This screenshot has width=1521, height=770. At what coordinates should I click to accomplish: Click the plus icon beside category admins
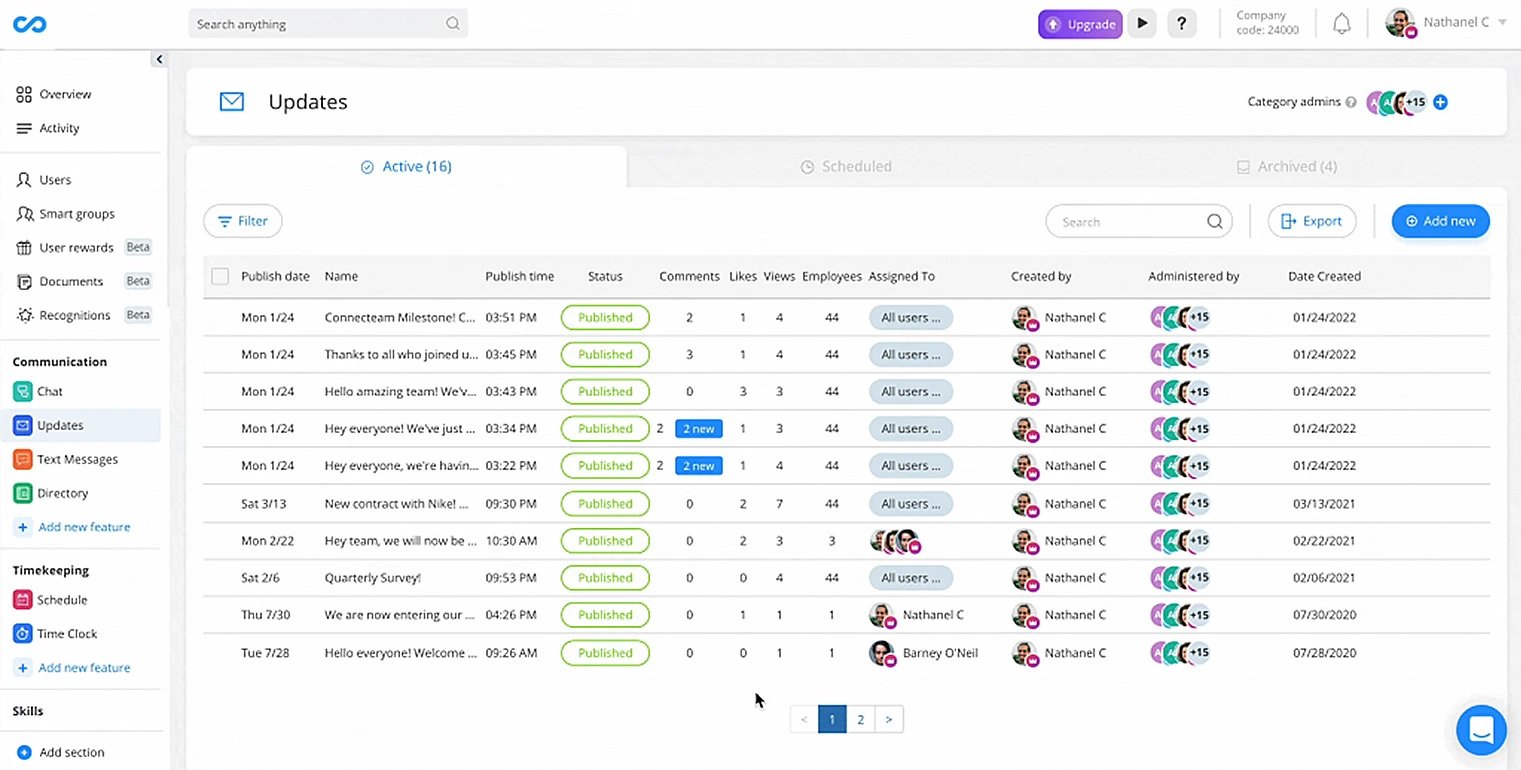point(1440,102)
